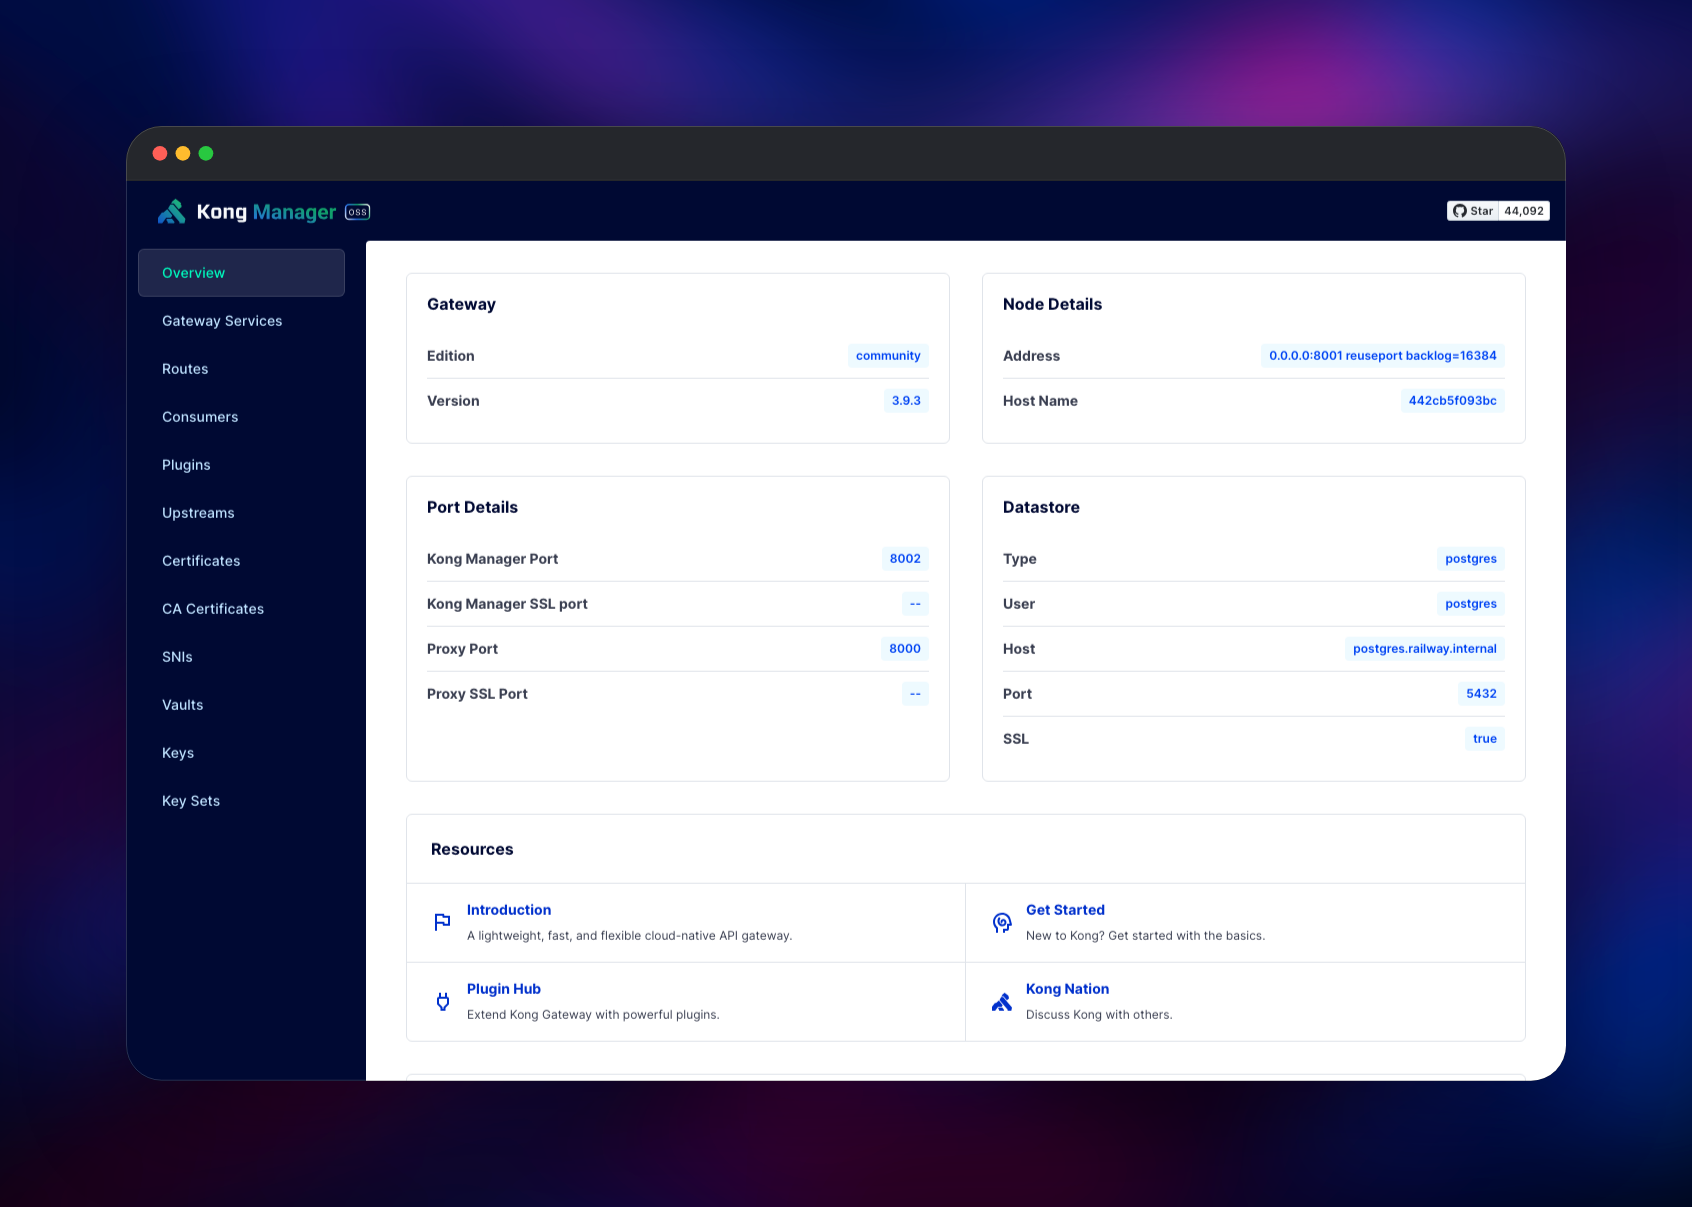1692x1207 pixels.
Task: Open Consumers in the sidebar
Action: tap(241, 417)
